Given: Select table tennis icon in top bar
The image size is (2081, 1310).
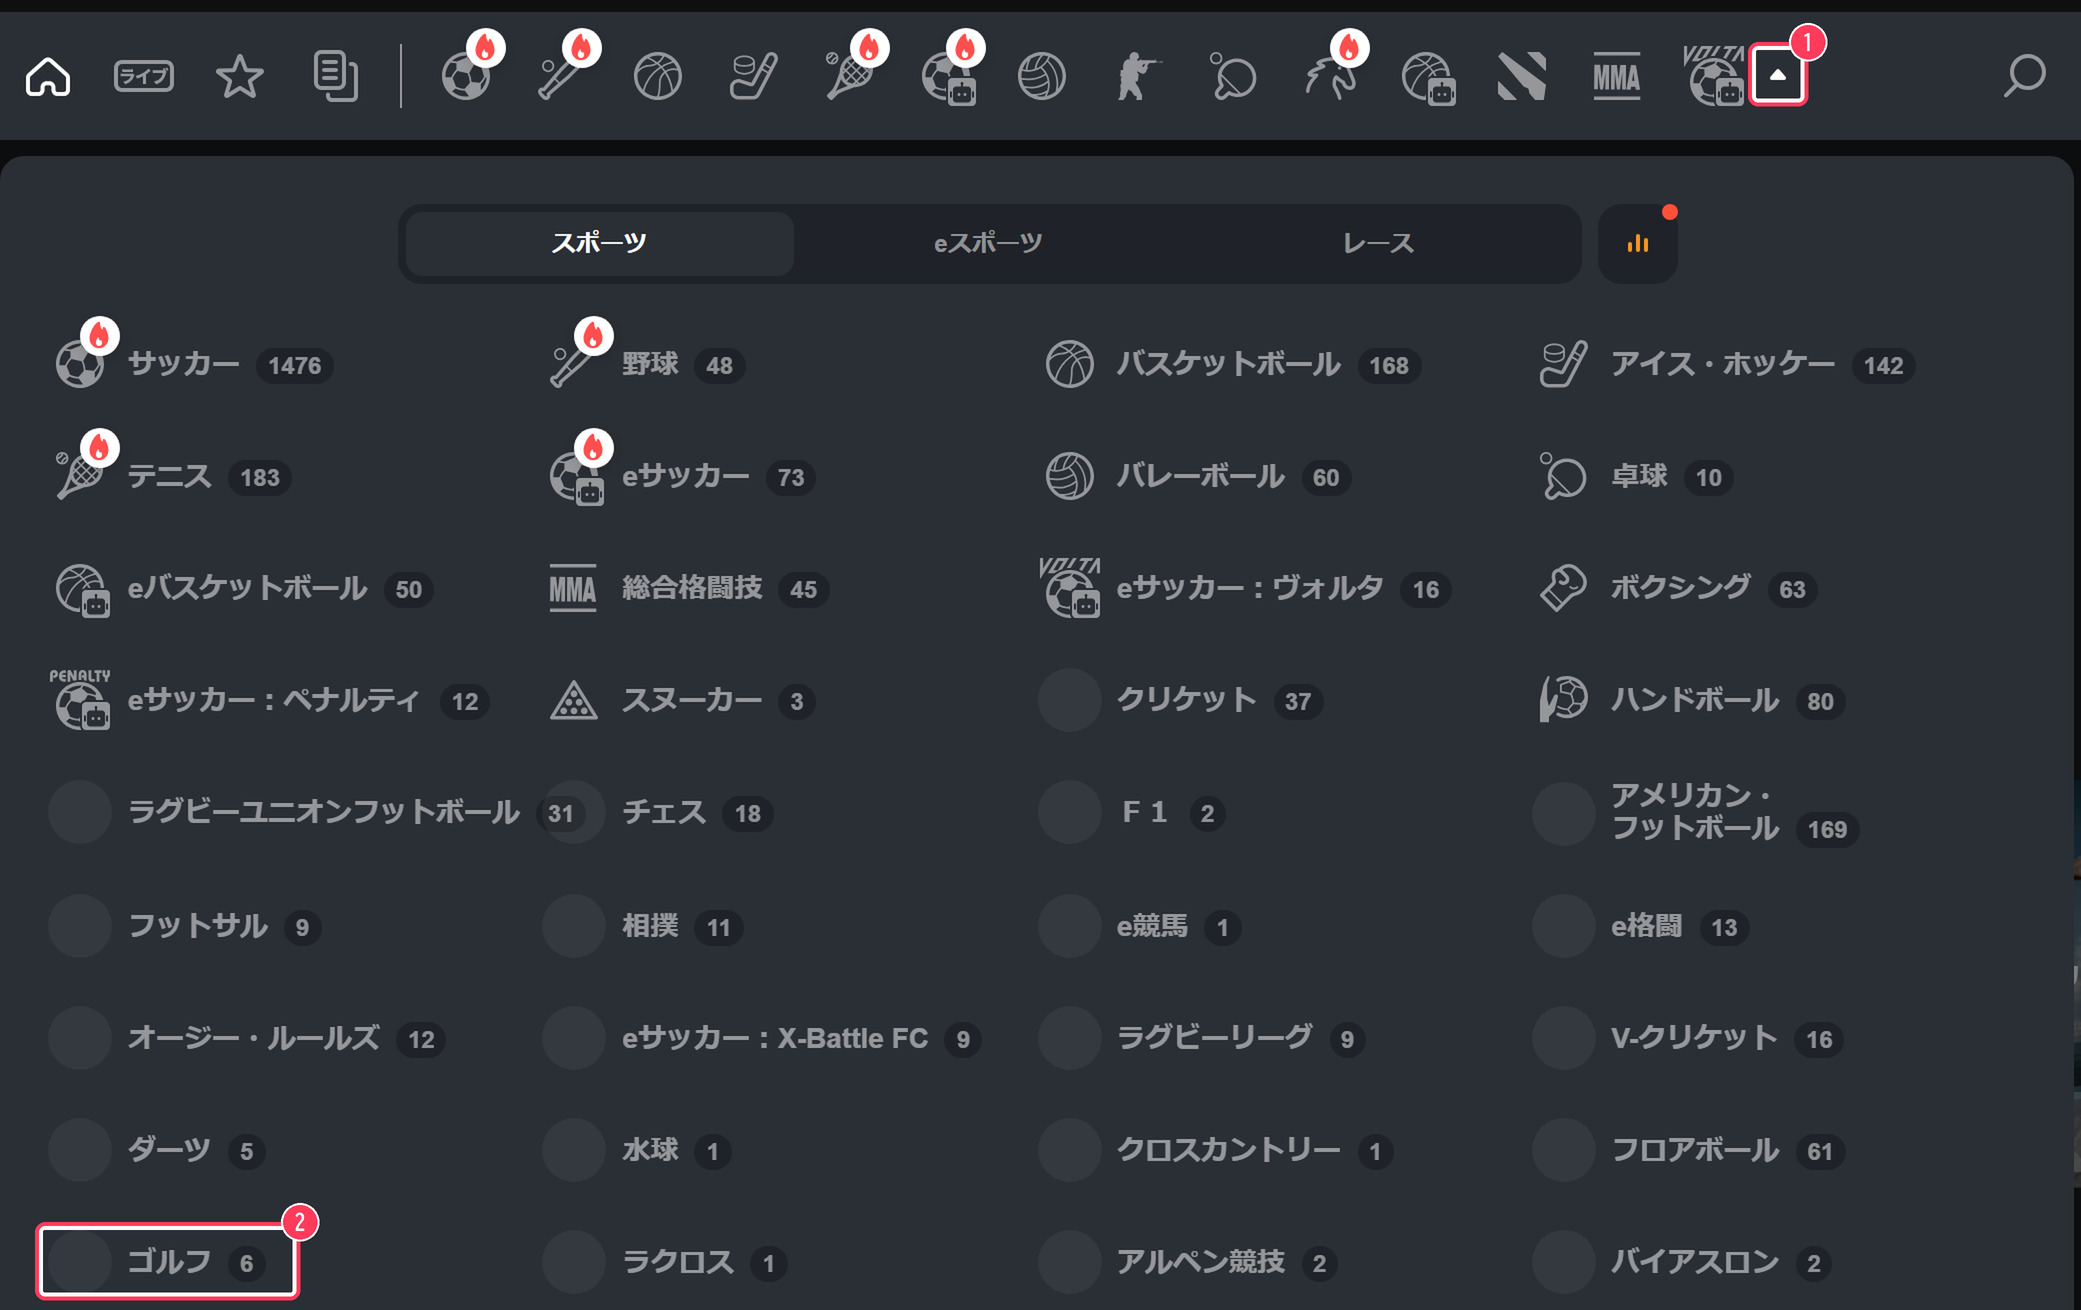Looking at the screenshot, I should [1234, 76].
